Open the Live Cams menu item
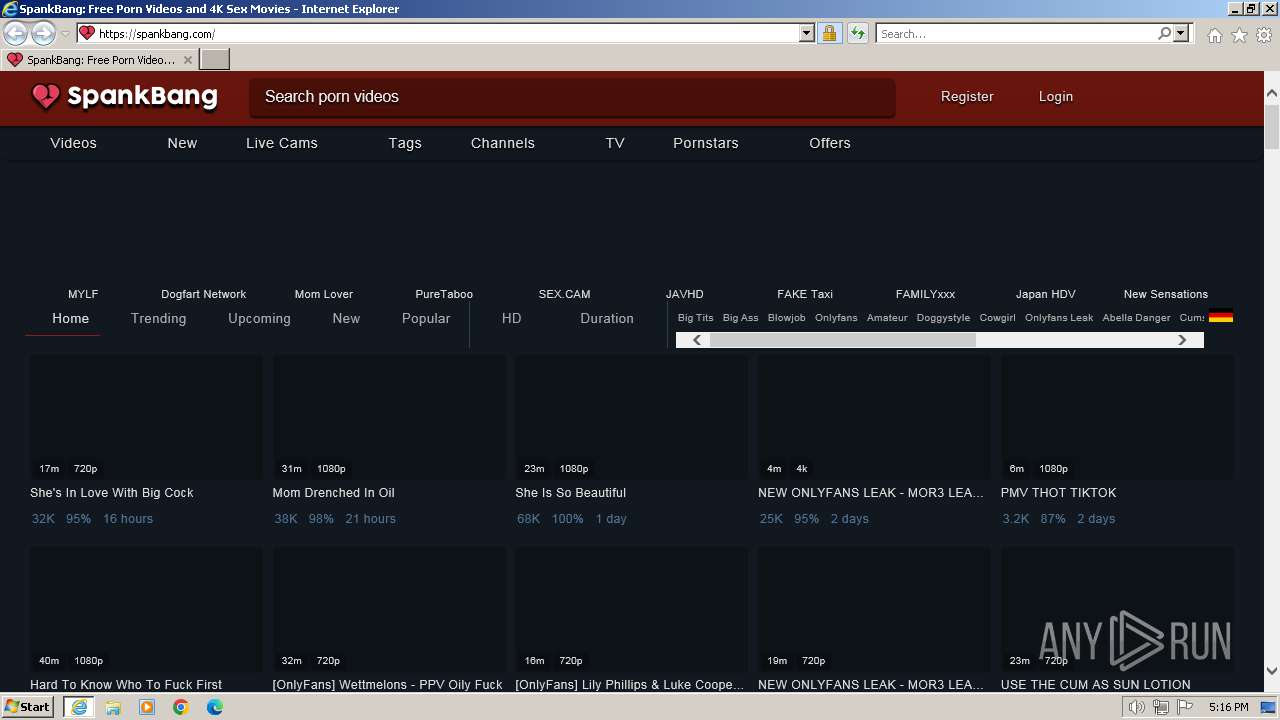The width and height of the screenshot is (1280, 720). point(282,143)
